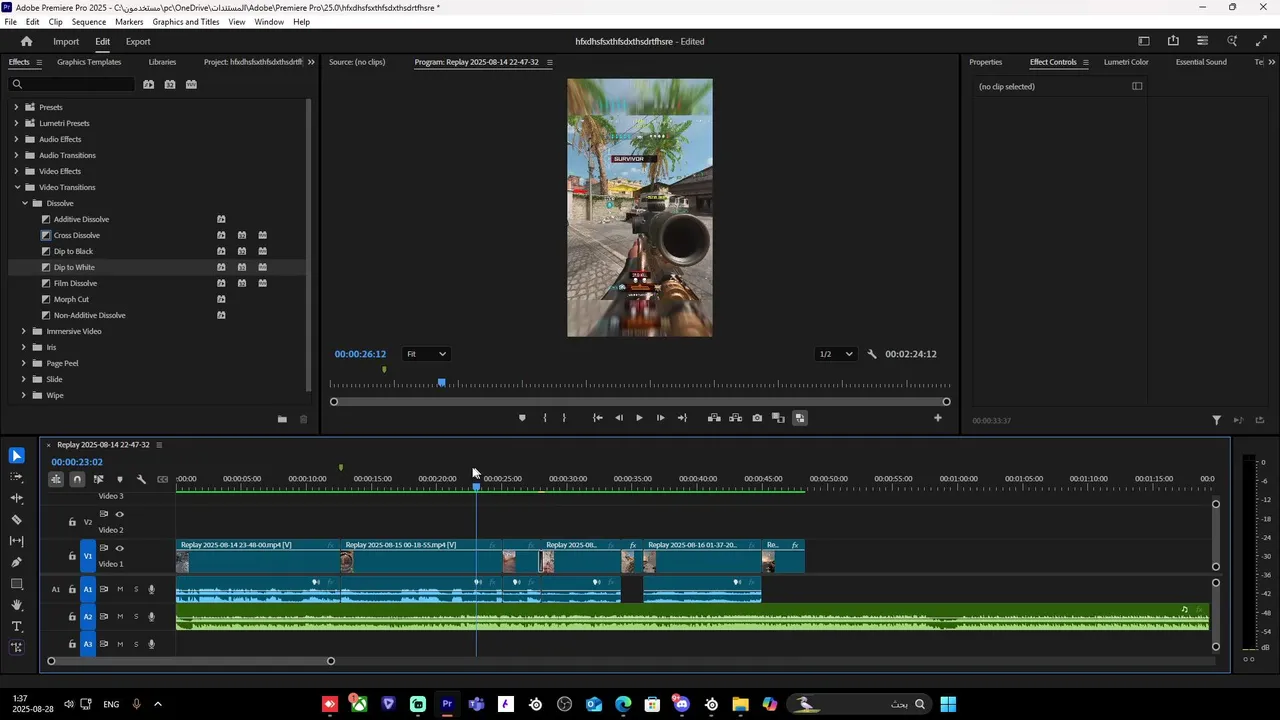Open Workspaces icon in the header

1144,41
